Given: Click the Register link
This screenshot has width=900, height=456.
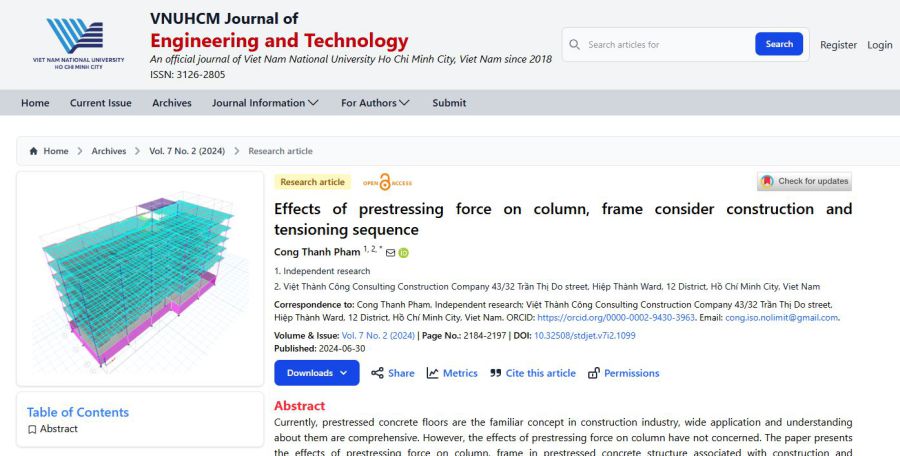Looking at the screenshot, I should click(838, 45).
